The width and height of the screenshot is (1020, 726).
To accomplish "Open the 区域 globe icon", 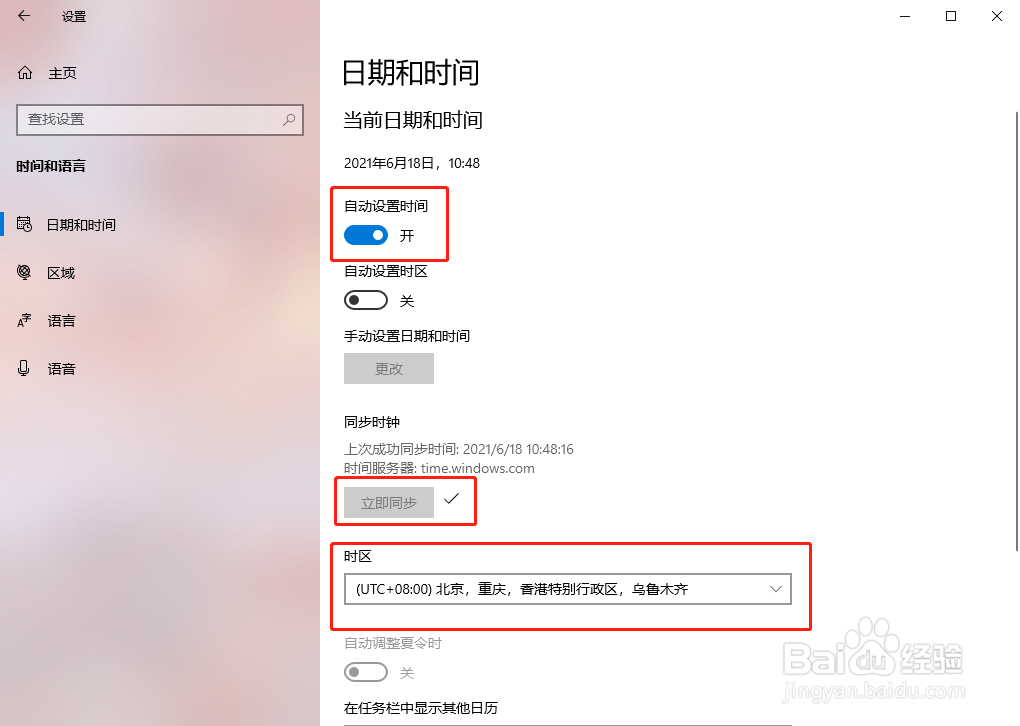I will (24, 273).
